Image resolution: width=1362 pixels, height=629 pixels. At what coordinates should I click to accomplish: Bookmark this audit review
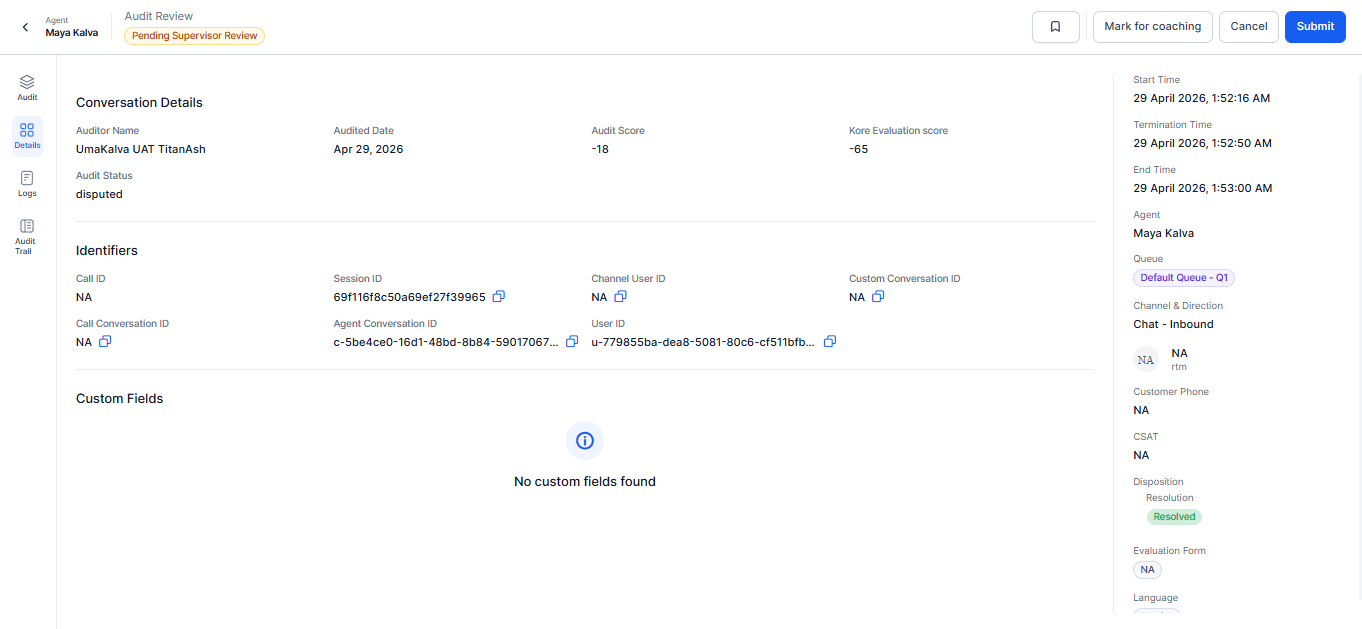pyautogui.click(x=1055, y=27)
